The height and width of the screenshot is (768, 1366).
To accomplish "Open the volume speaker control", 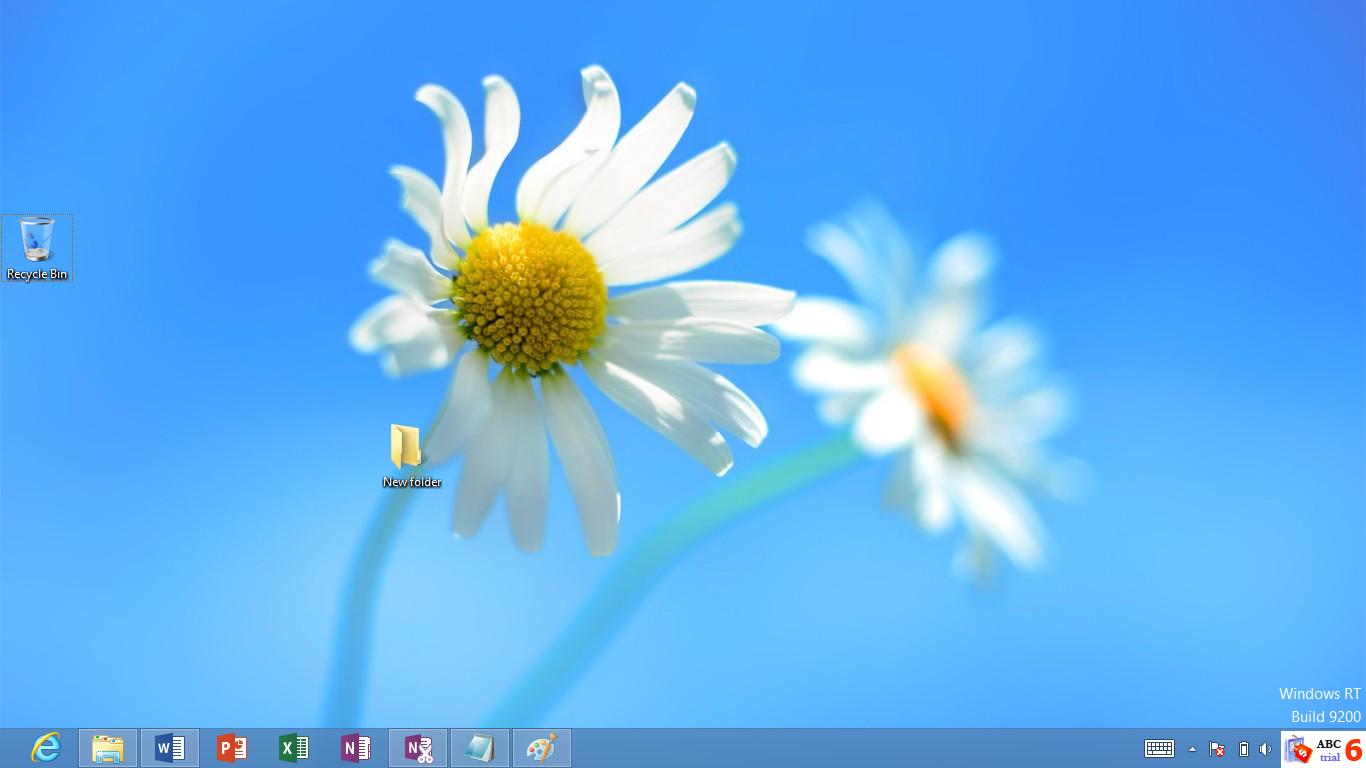I will [x=1266, y=749].
